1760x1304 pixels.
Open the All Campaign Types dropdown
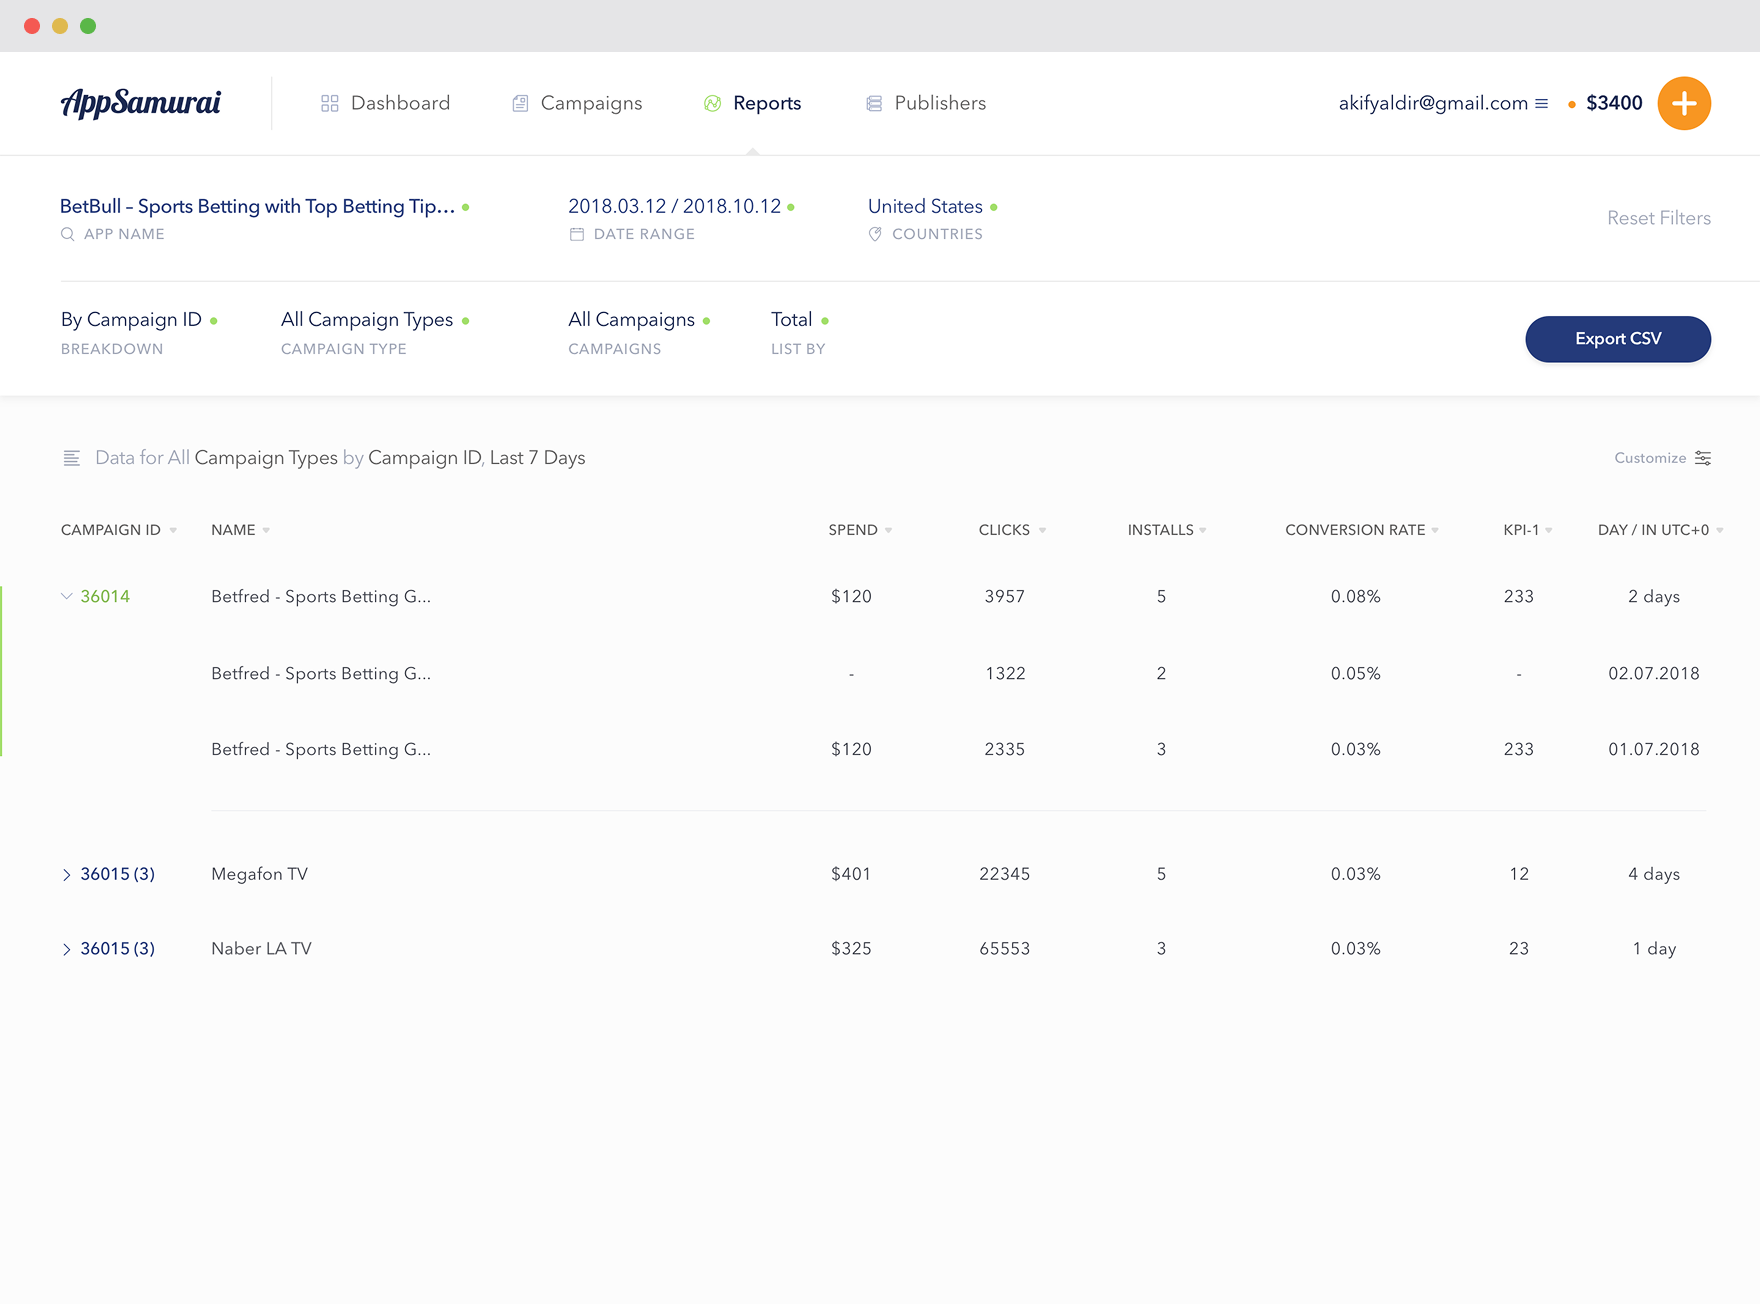click(x=367, y=319)
